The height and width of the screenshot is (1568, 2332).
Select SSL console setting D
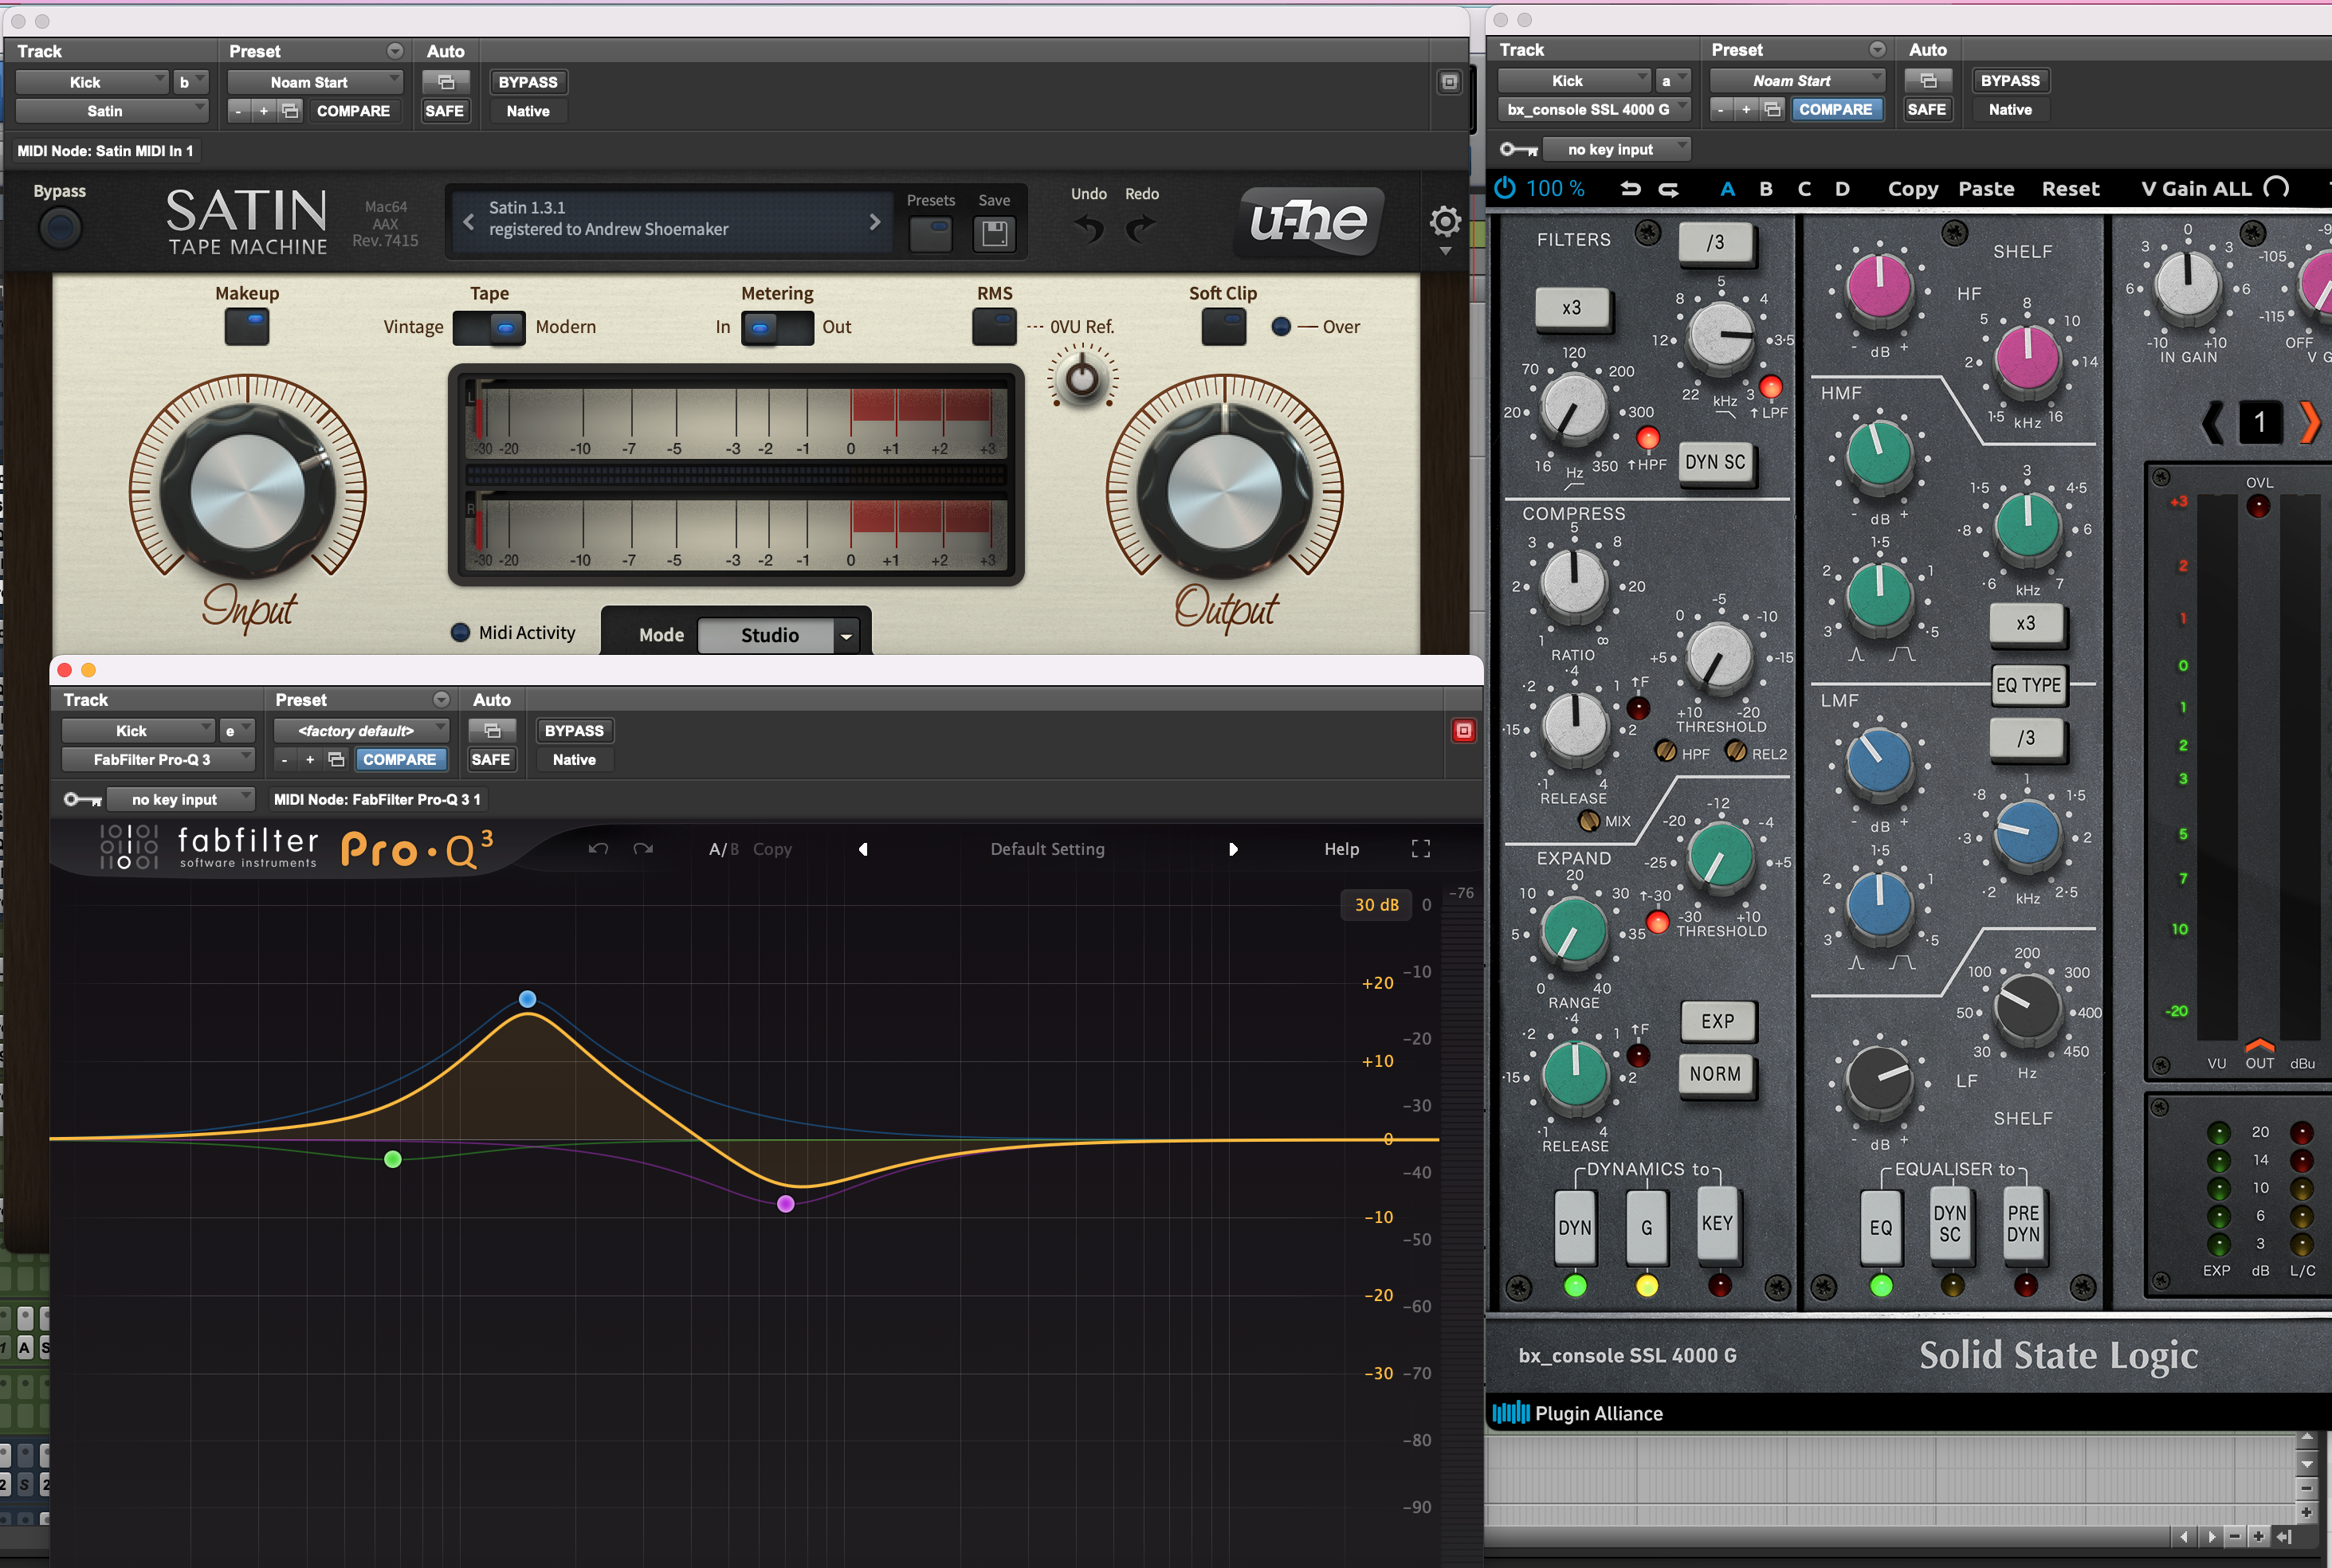1842,188
